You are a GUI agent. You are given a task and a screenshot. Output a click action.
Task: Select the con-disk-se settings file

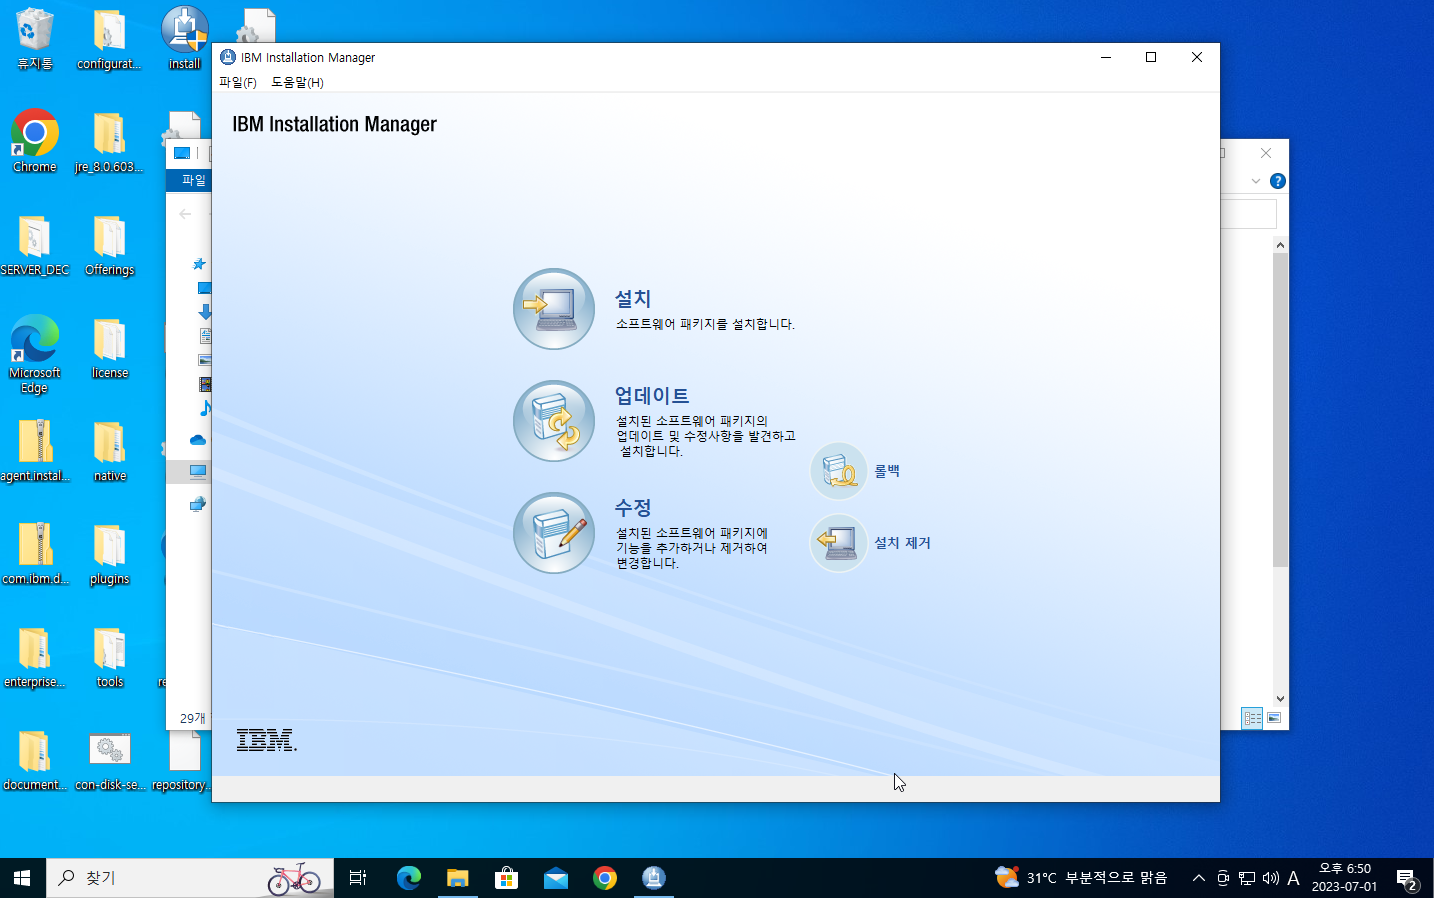[109, 761]
